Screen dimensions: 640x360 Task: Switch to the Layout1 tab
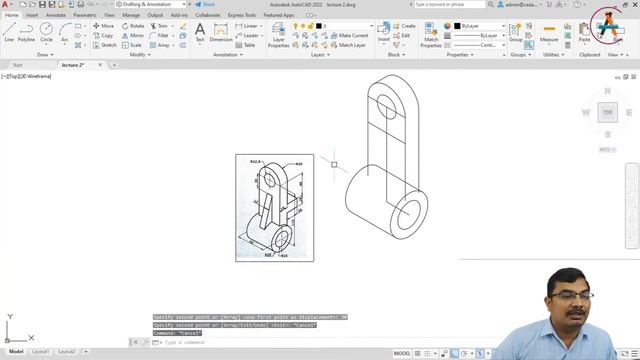40,351
